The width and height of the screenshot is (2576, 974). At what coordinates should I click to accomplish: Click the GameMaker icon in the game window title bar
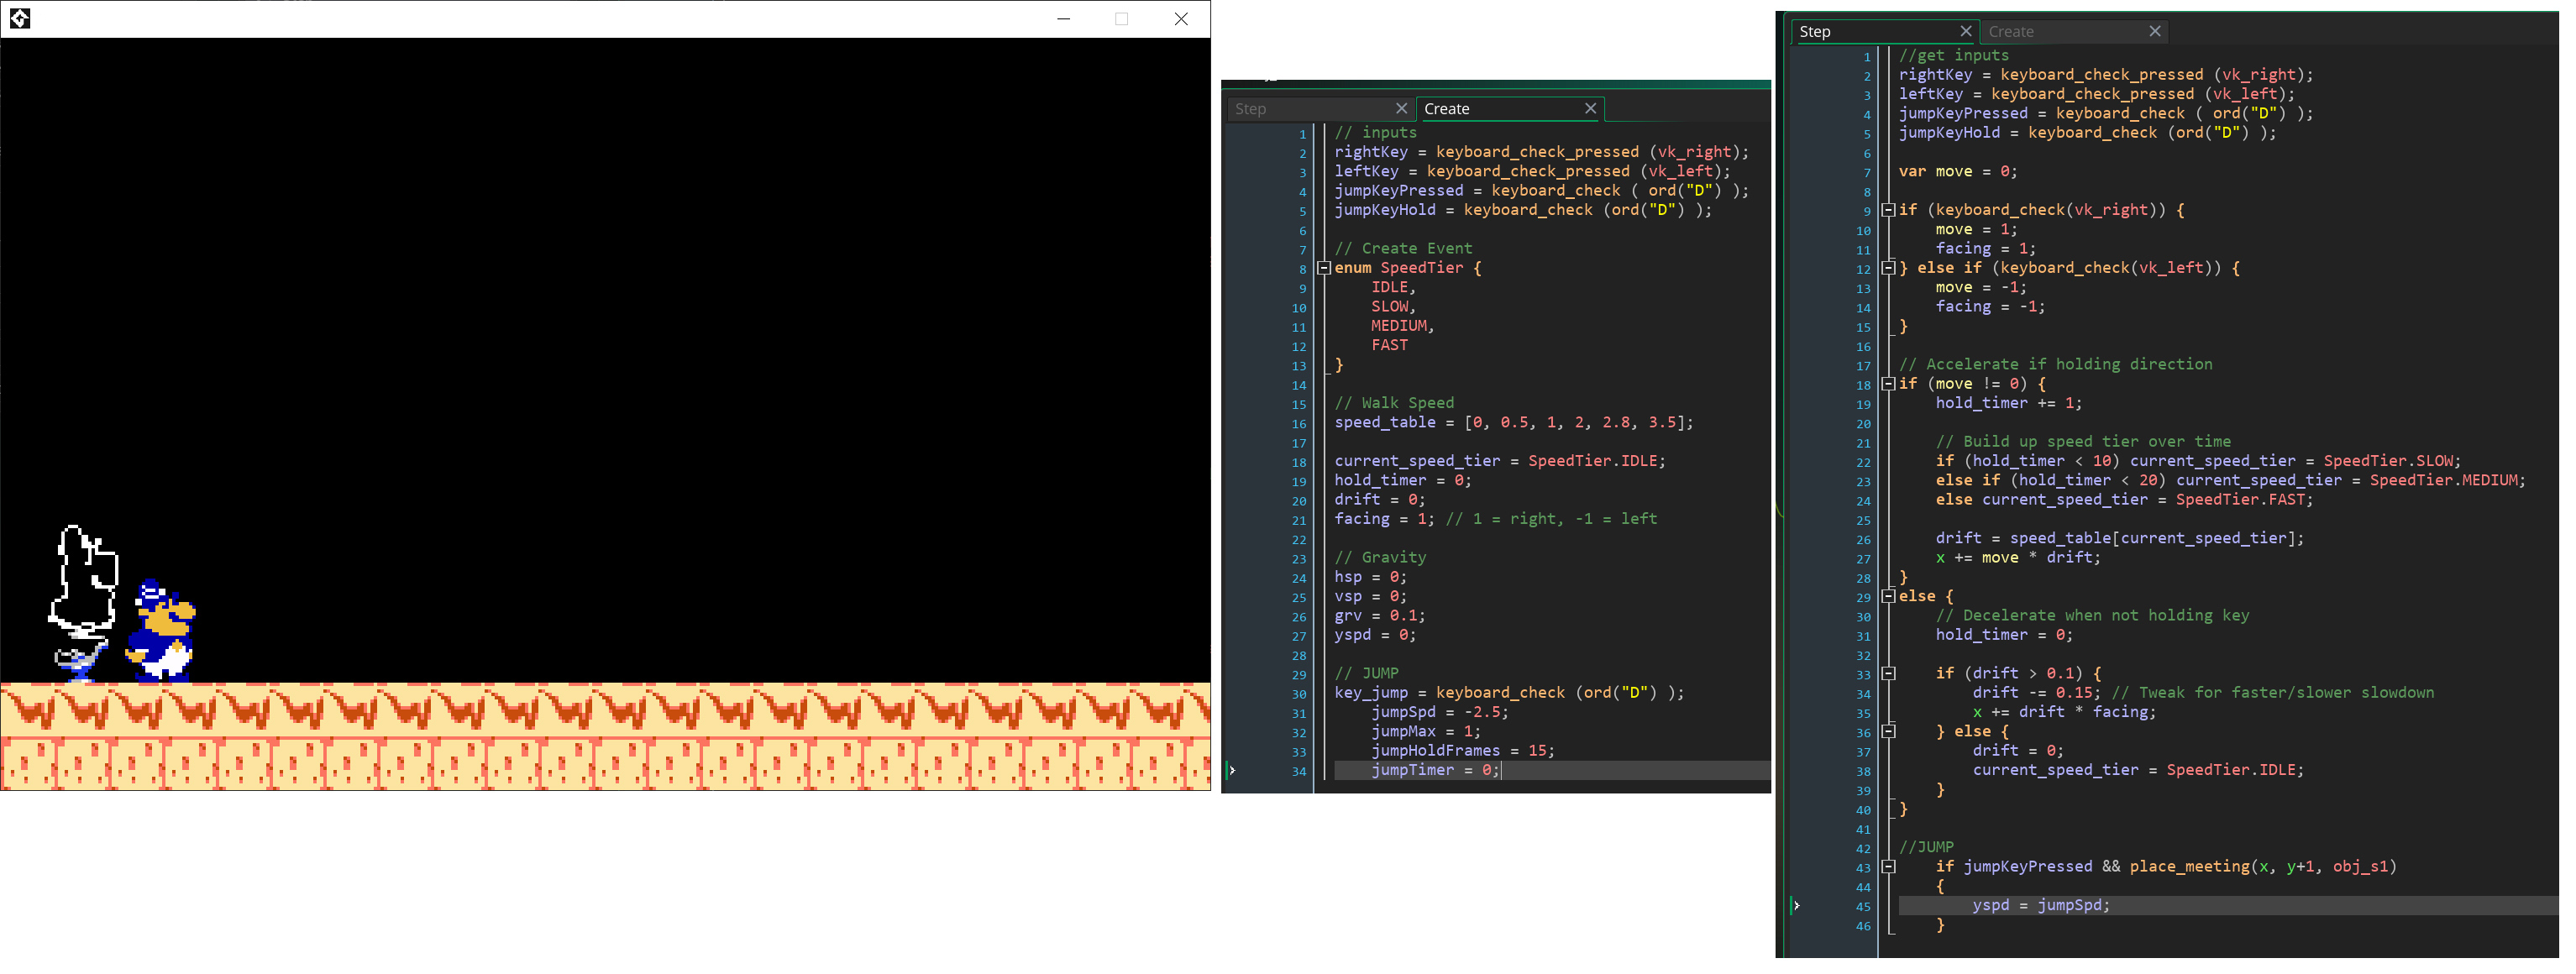(x=19, y=18)
